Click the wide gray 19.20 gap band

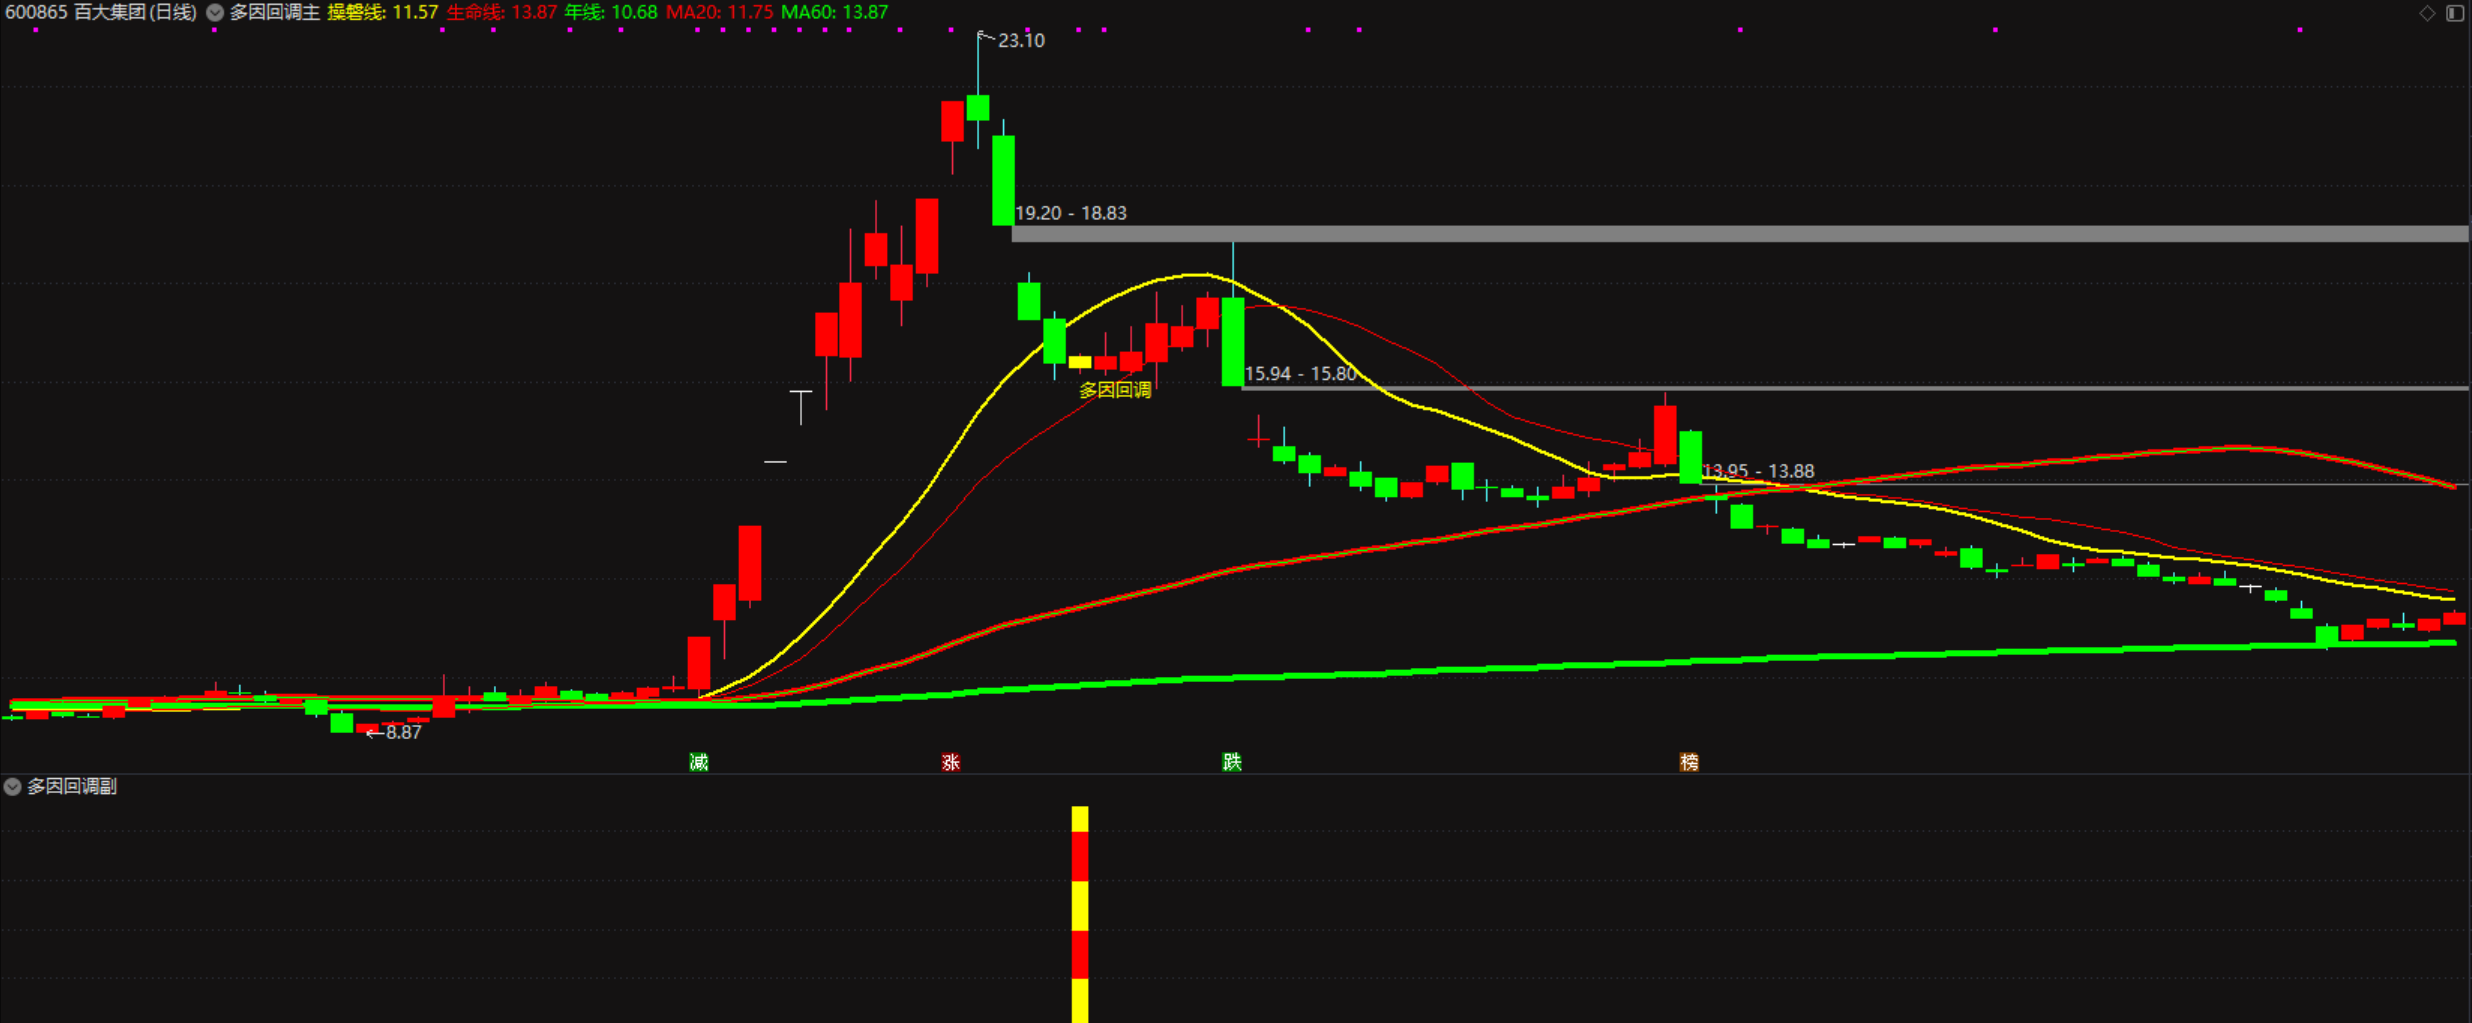(1740, 234)
